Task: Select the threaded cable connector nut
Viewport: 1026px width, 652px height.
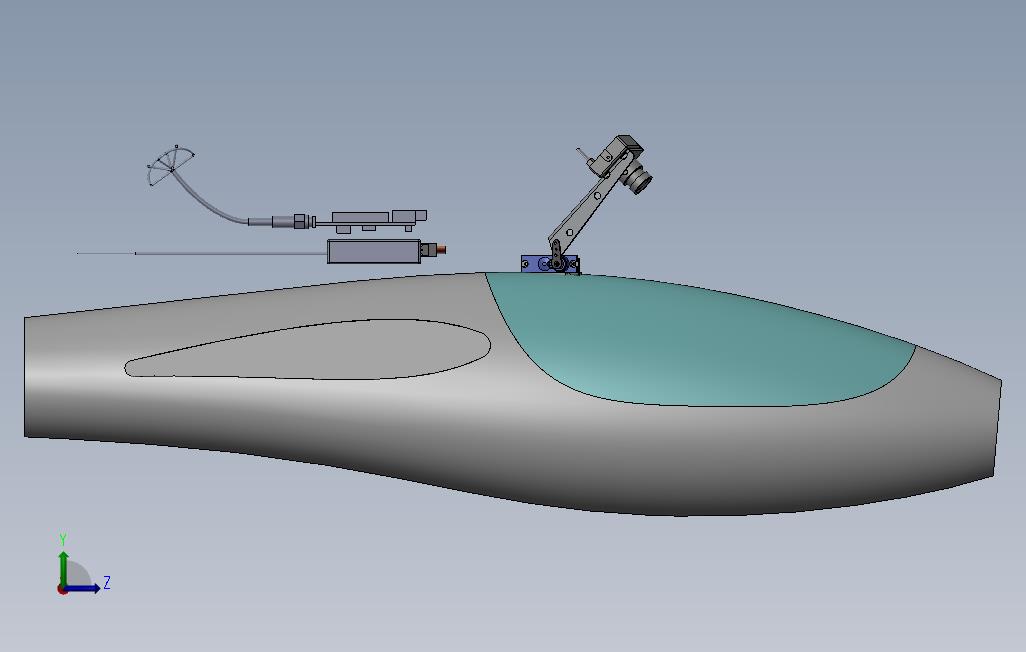Action: 300,221
